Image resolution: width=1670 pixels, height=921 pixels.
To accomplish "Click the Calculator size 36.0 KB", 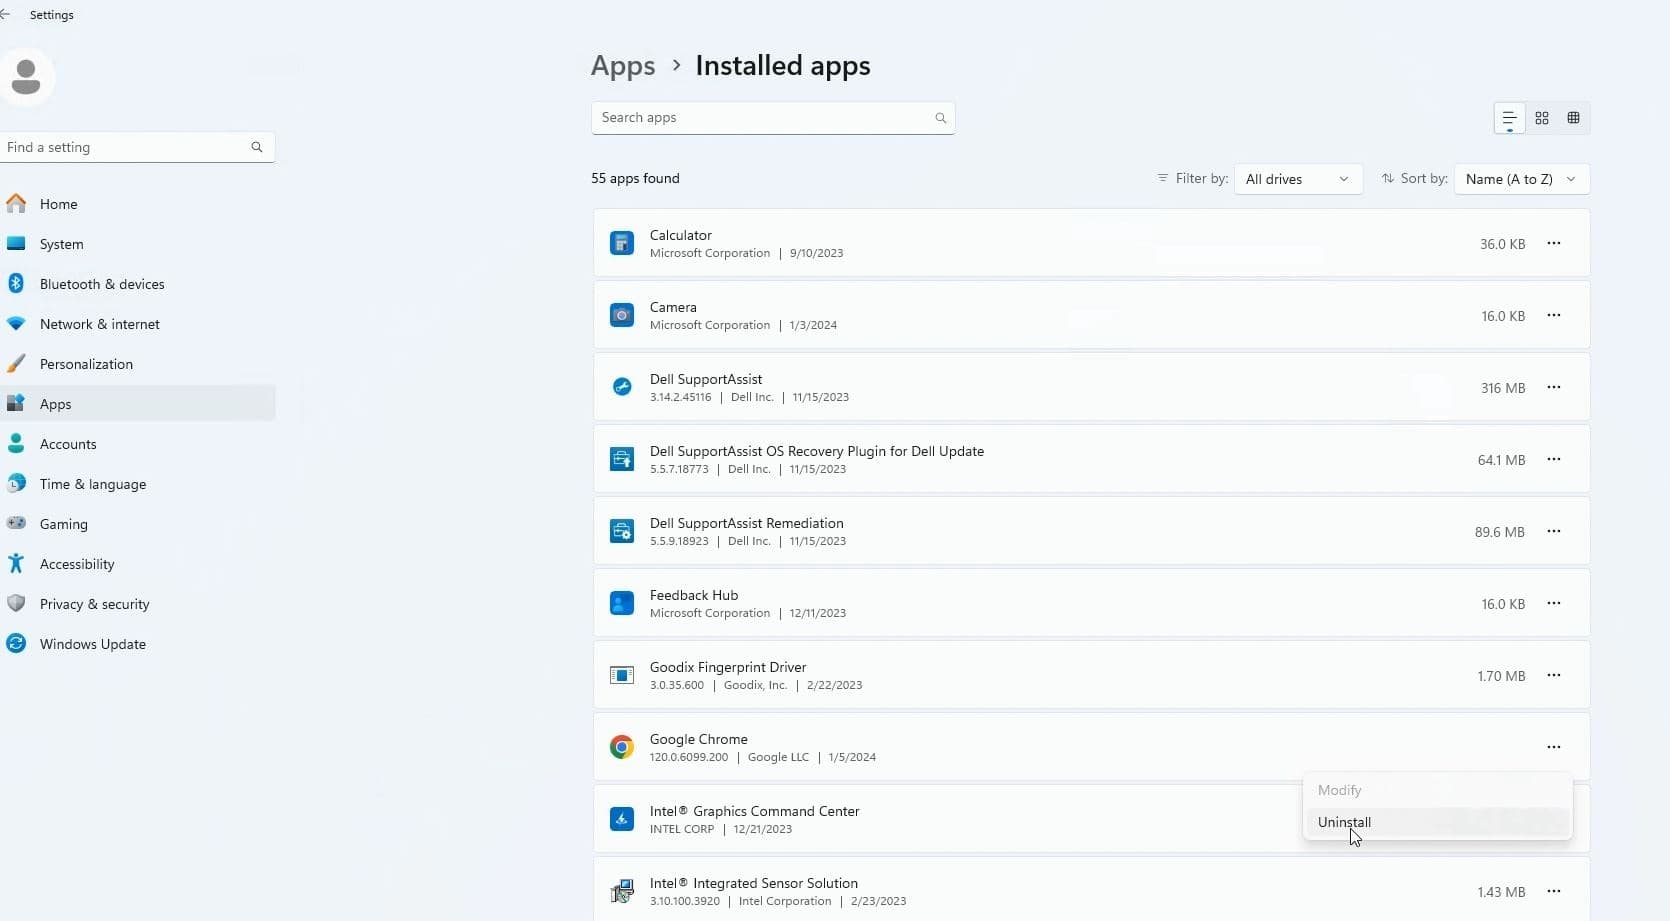I will 1502,244.
